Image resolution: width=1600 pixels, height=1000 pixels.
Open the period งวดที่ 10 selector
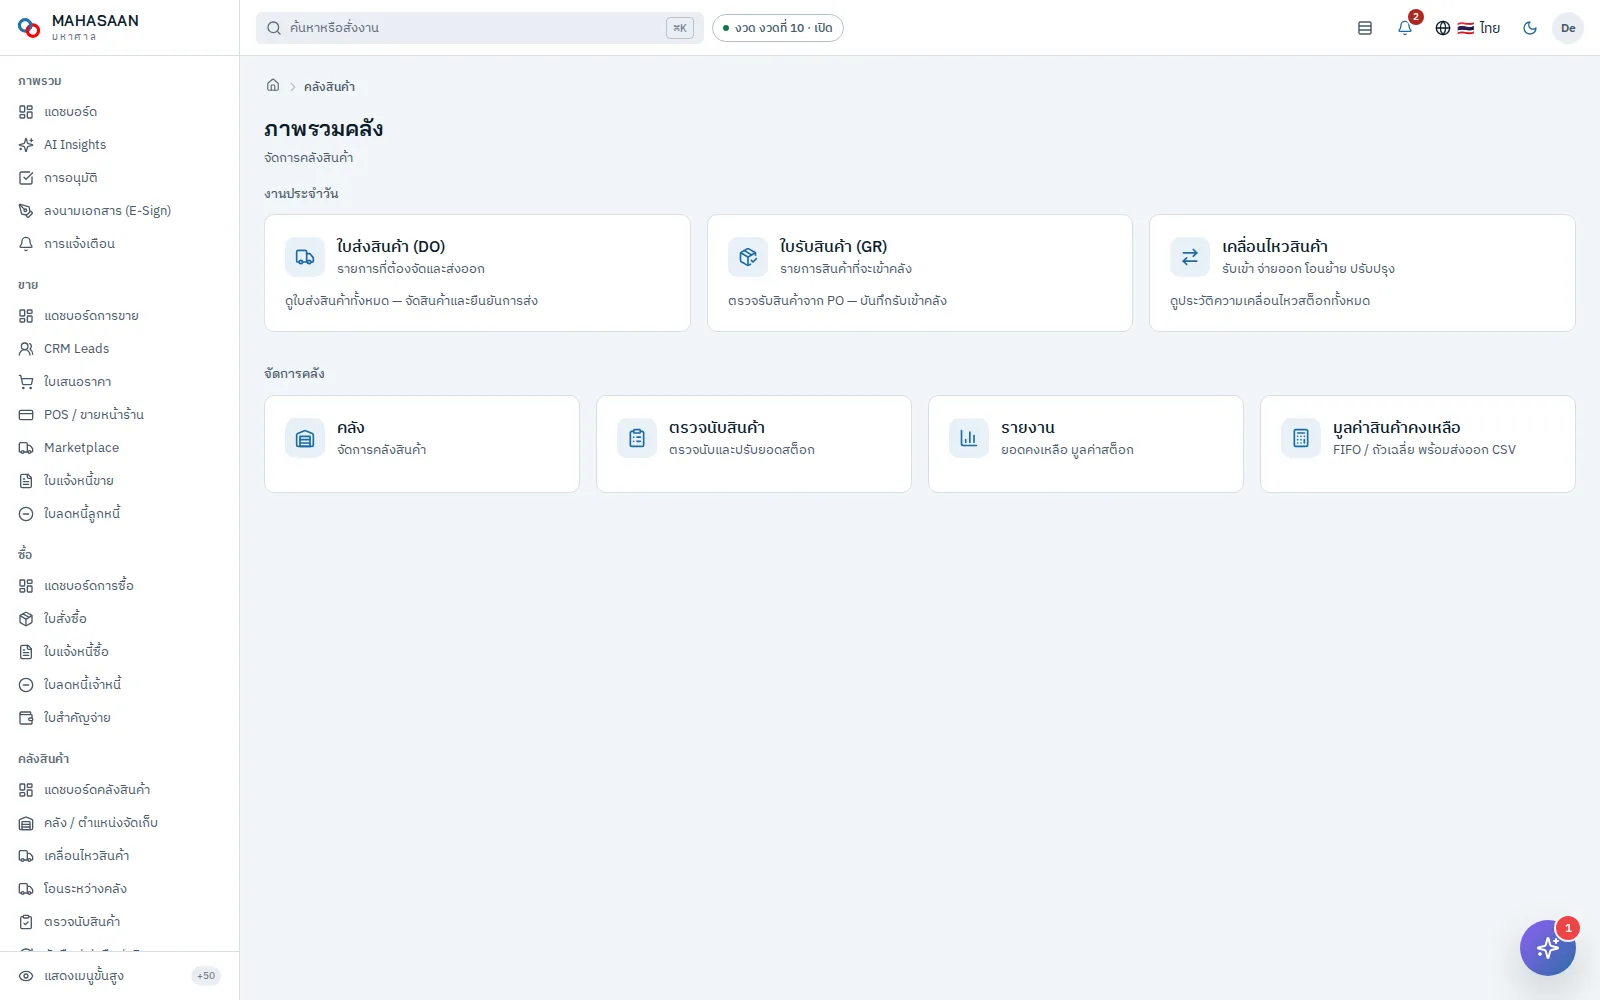click(x=778, y=28)
